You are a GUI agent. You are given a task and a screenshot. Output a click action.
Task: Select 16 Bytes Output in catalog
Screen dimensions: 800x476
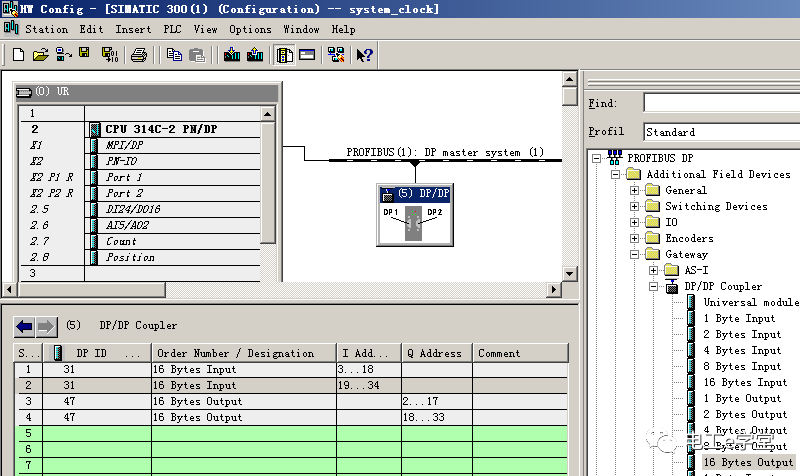click(x=748, y=462)
